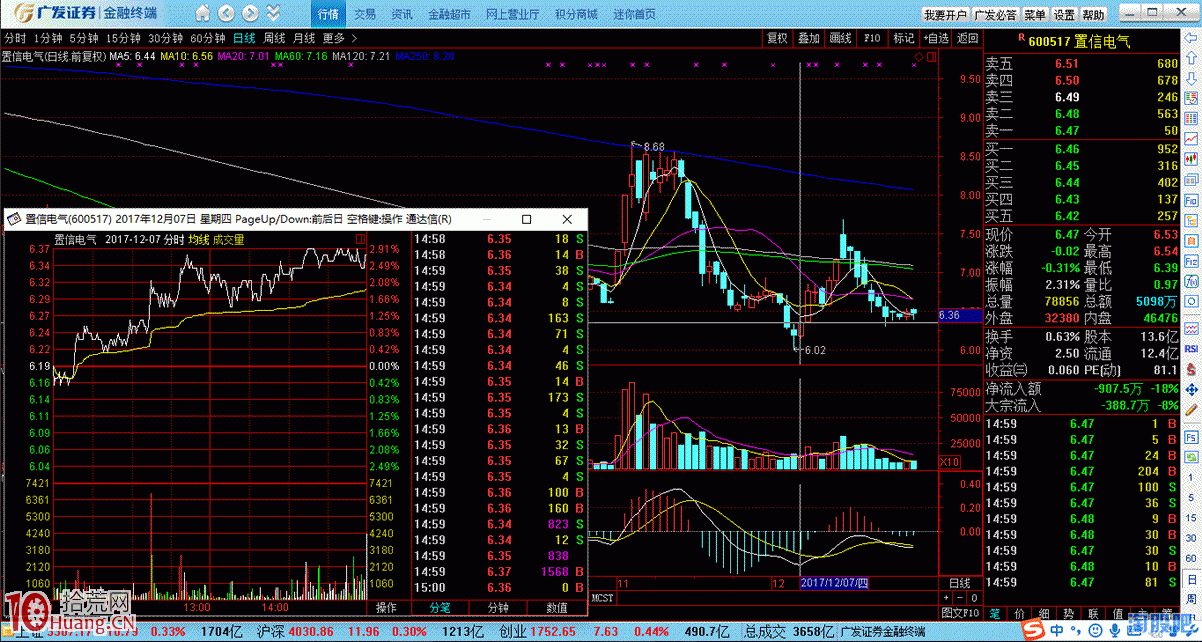Screen dimensions: 1202x642
Task: Click 均线 label in popup chart header
Action: click(x=200, y=240)
